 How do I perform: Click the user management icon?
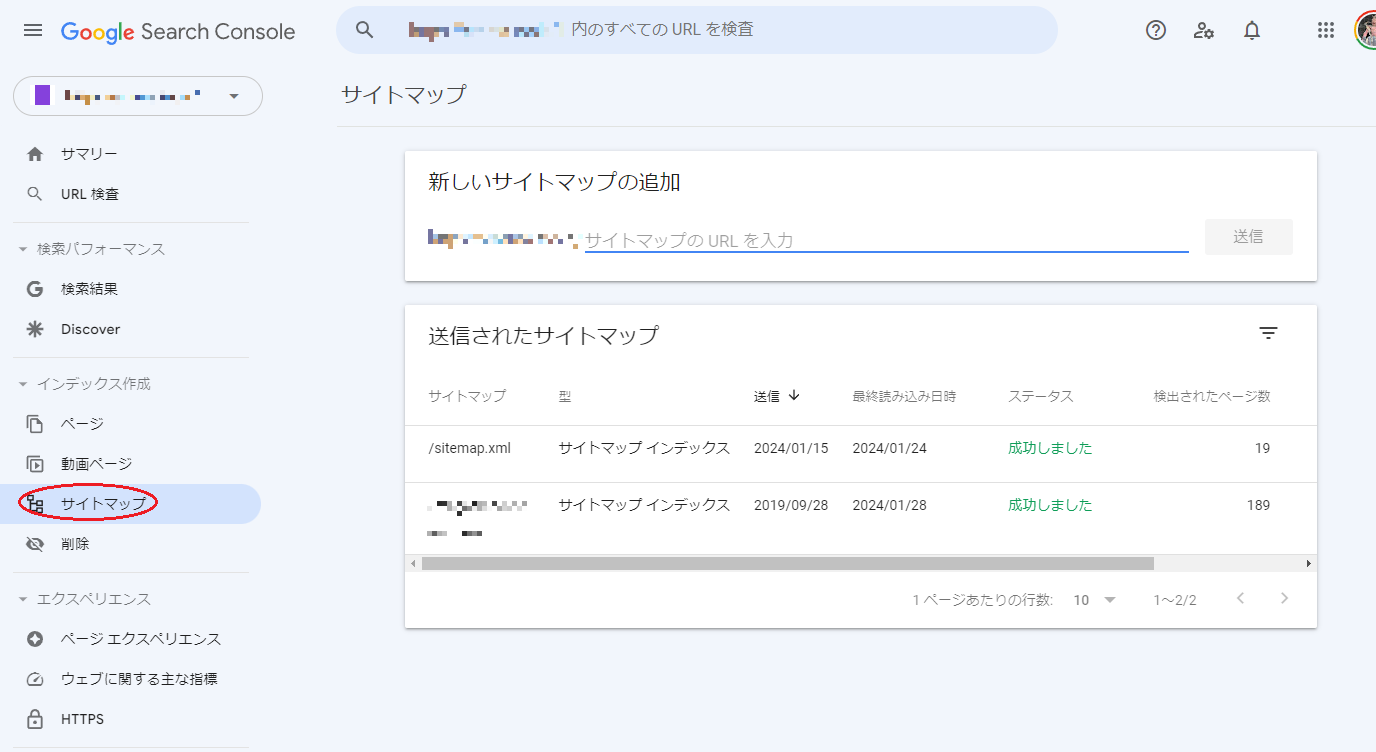click(x=1203, y=30)
